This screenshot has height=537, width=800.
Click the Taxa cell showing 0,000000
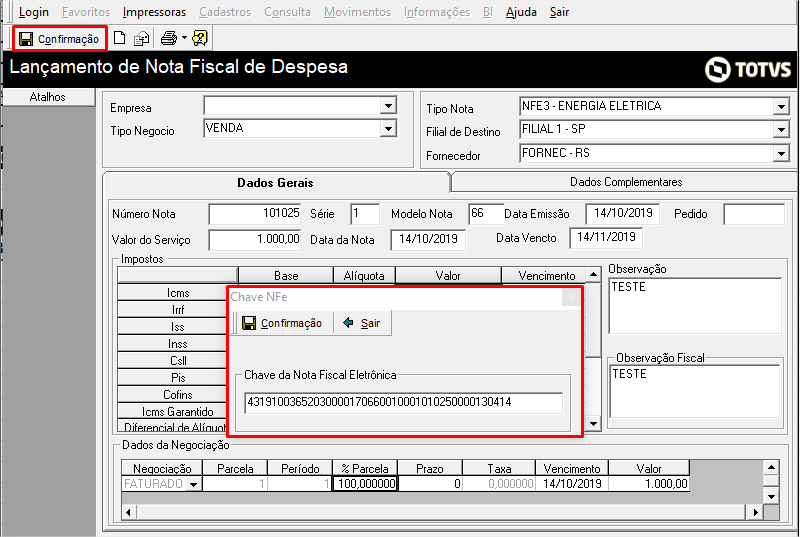499,483
